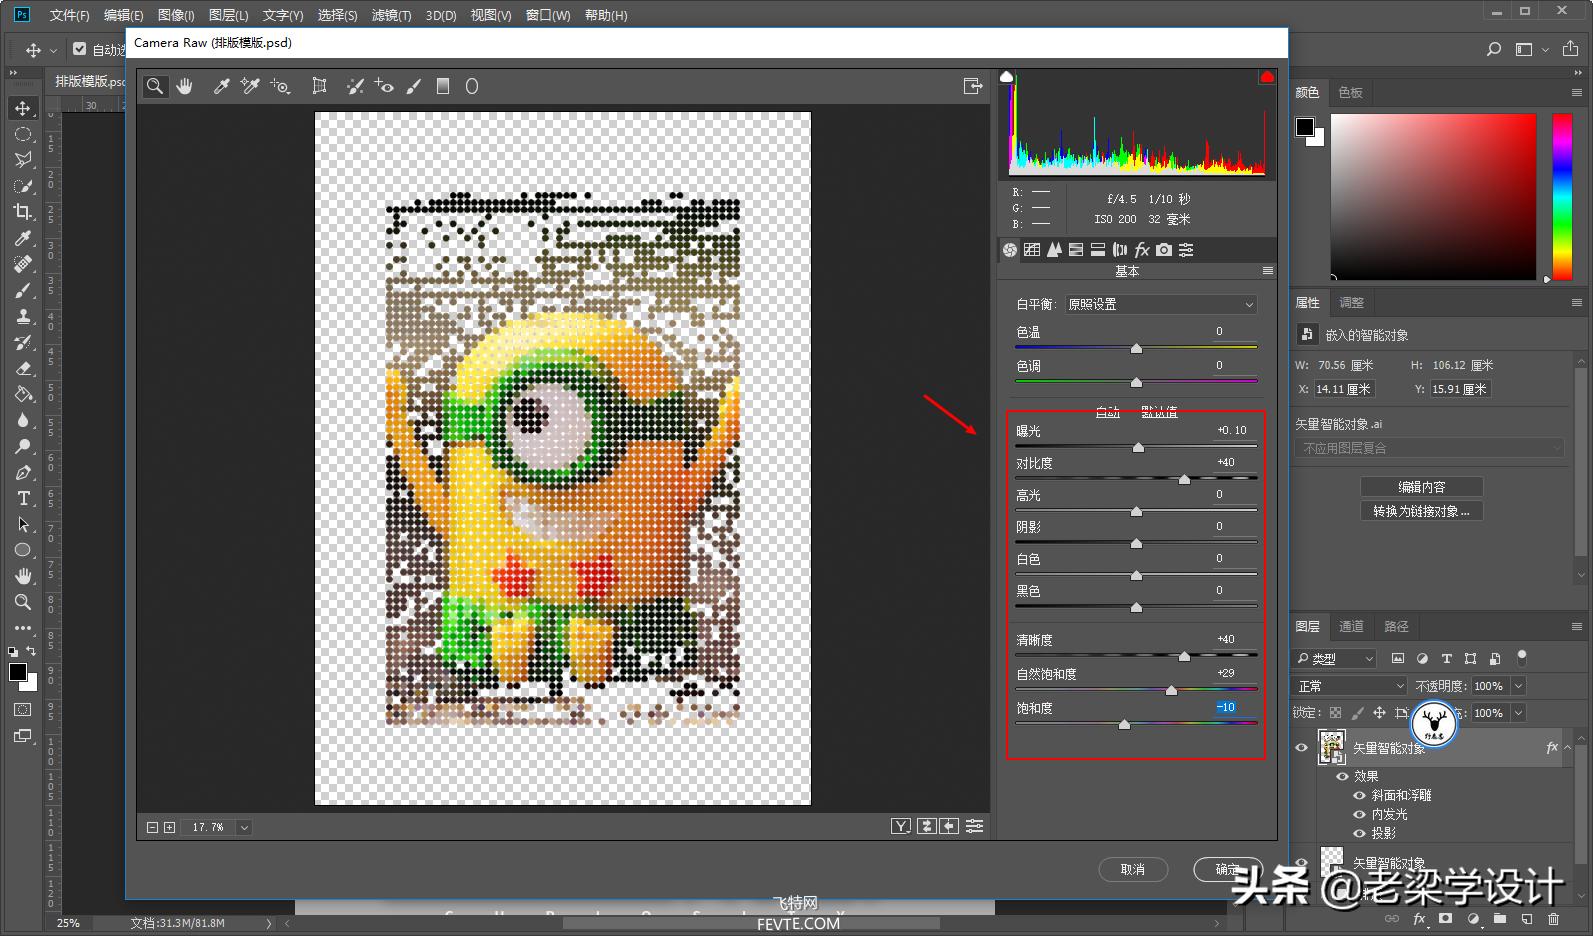This screenshot has width=1593, height=936.
Task: Open the Effects fx panel in Camera Raw
Action: pyautogui.click(x=1142, y=250)
